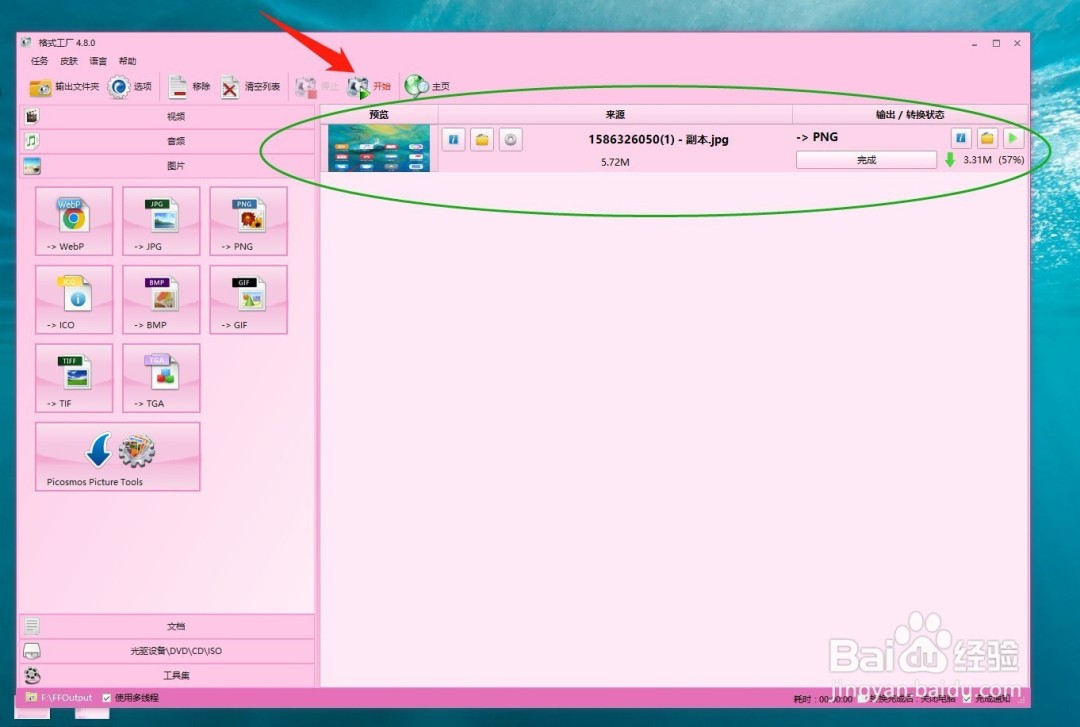The image size is (1080, 727).
Task: Click 移除 to remove the task
Action: 189,87
